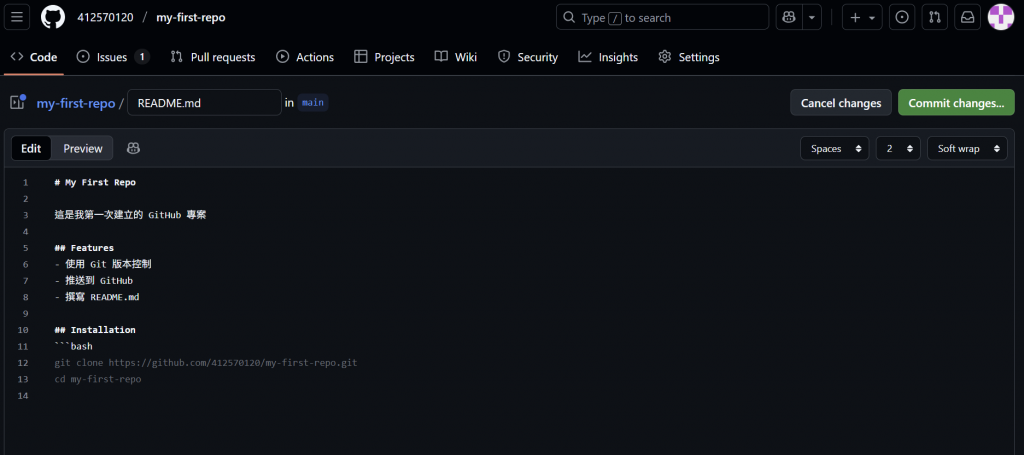This screenshot has width=1024, height=455.
Task: Open the Create new plus dropdown
Action: [862, 18]
